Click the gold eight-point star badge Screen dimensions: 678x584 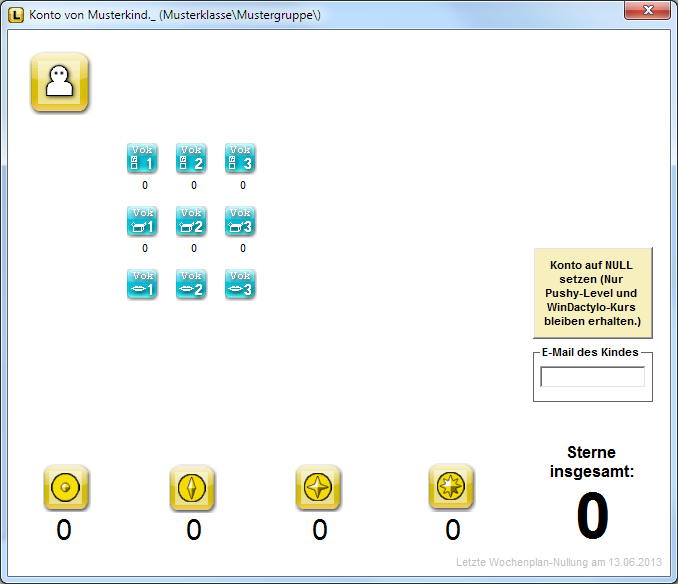coord(451,488)
